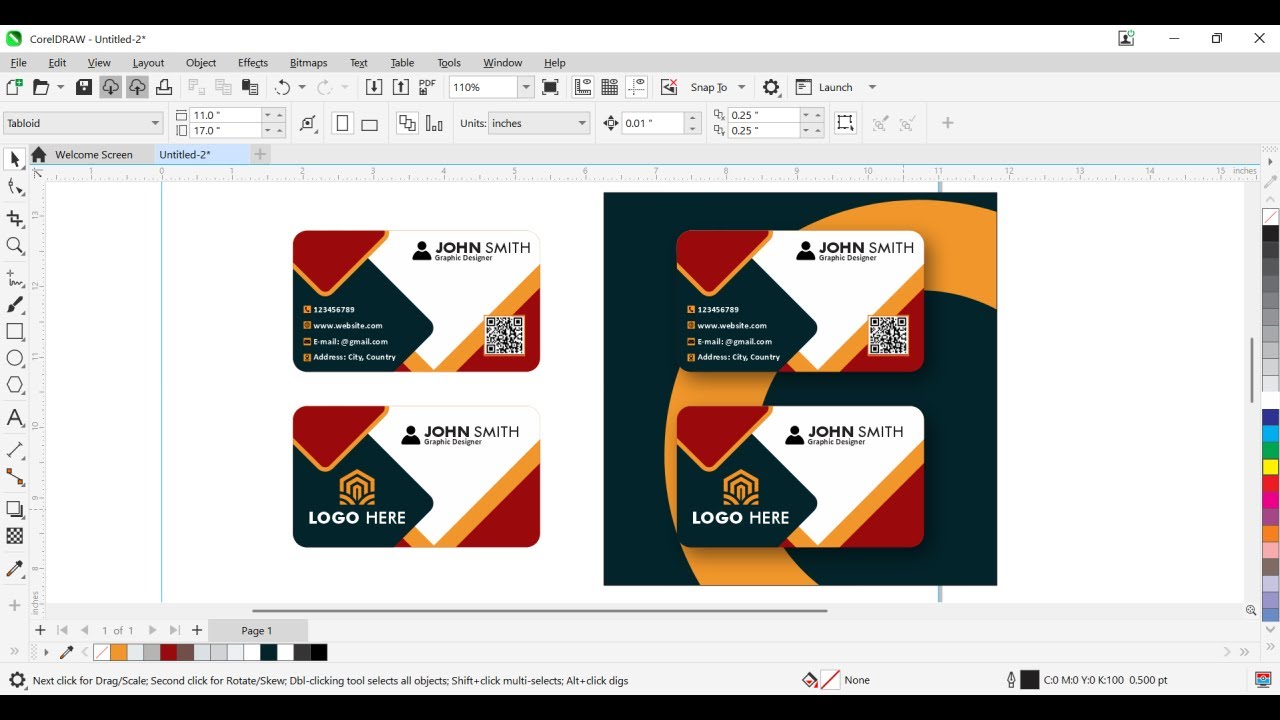
Task: Toggle Show Grid button
Action: coord(609,87)
